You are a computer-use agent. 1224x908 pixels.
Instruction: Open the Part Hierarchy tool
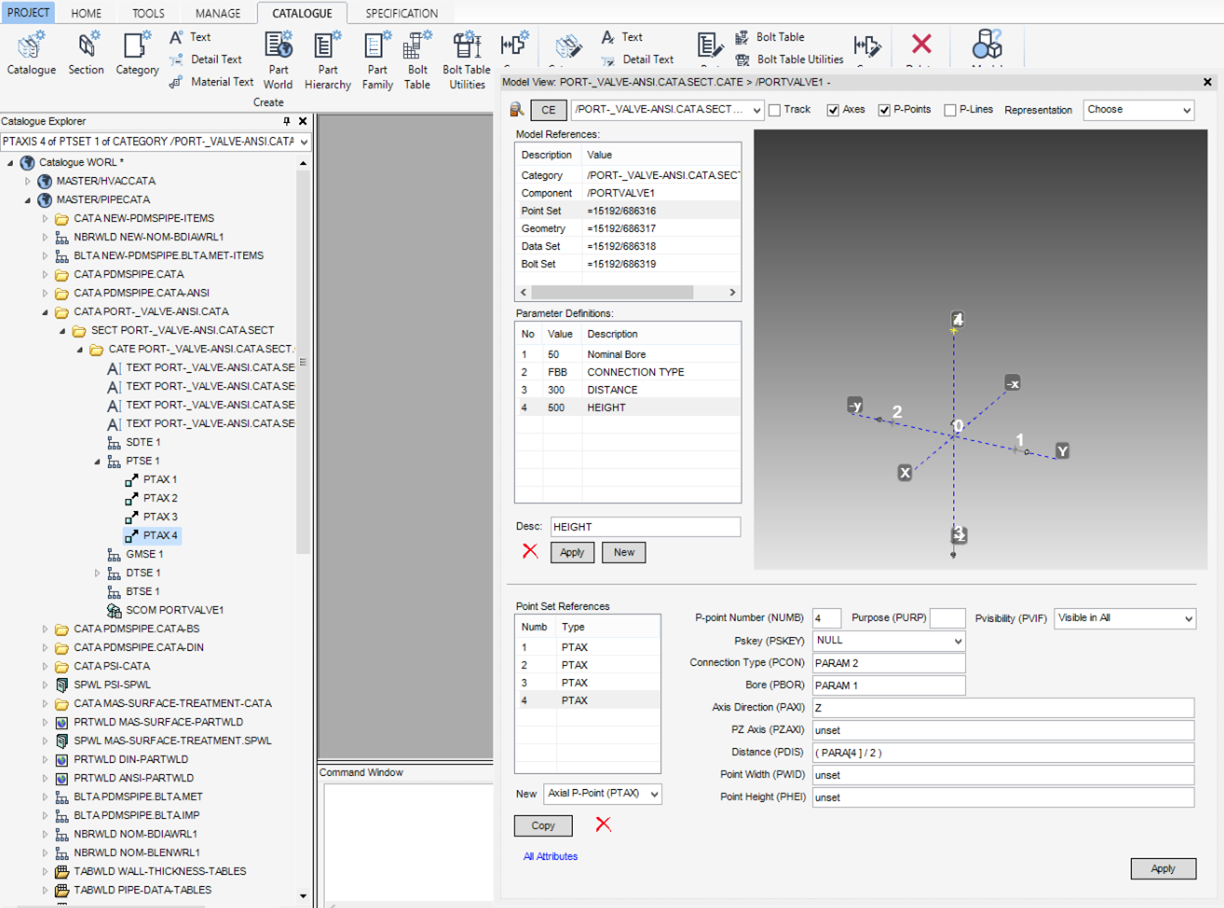(x=327, y=47)
